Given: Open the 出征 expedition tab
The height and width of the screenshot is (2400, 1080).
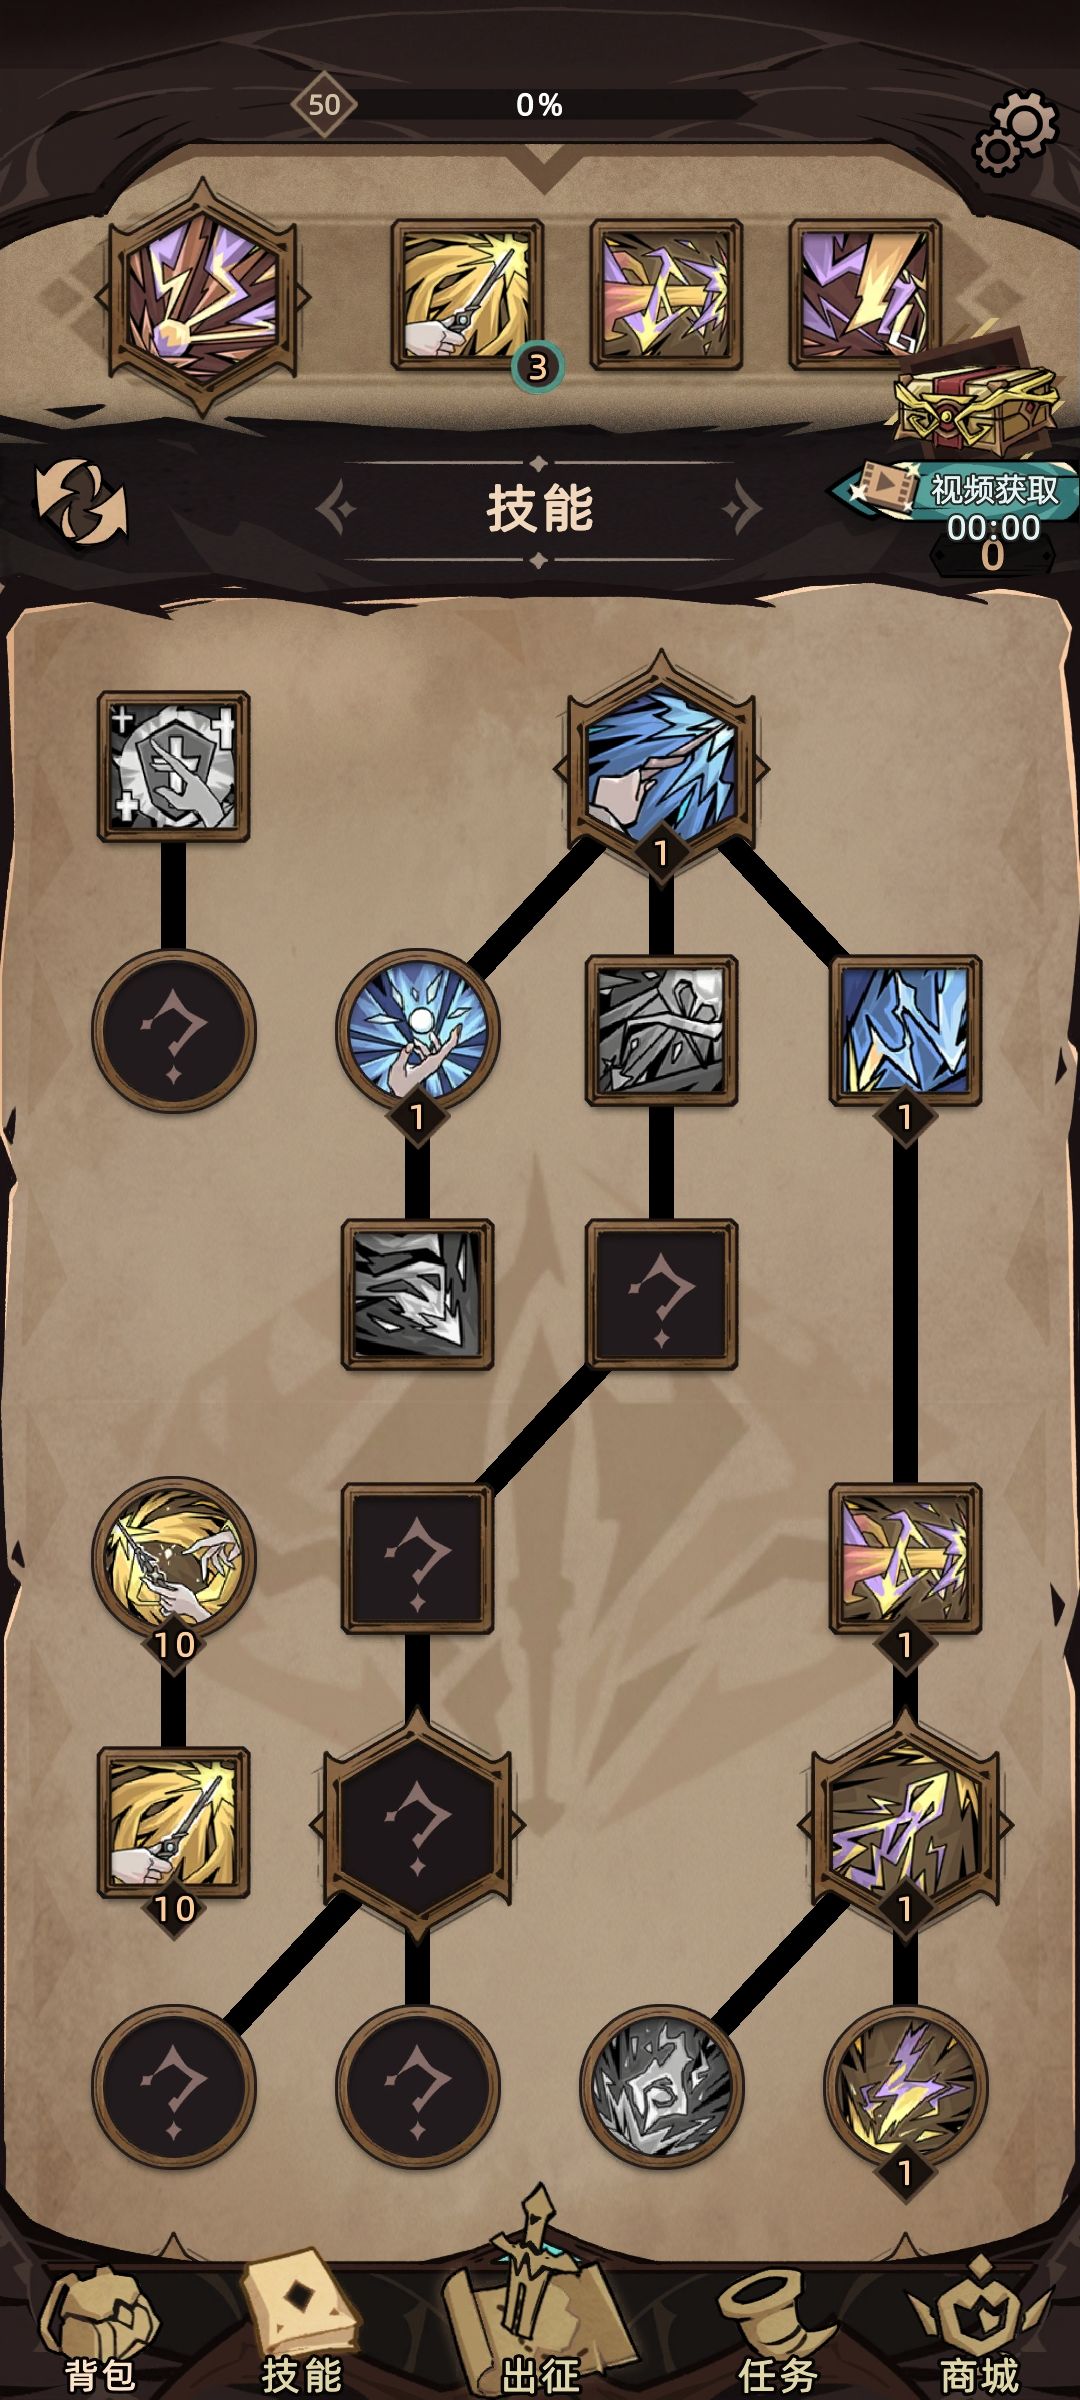Looking at the screenshot, I should coord(540,2320).
